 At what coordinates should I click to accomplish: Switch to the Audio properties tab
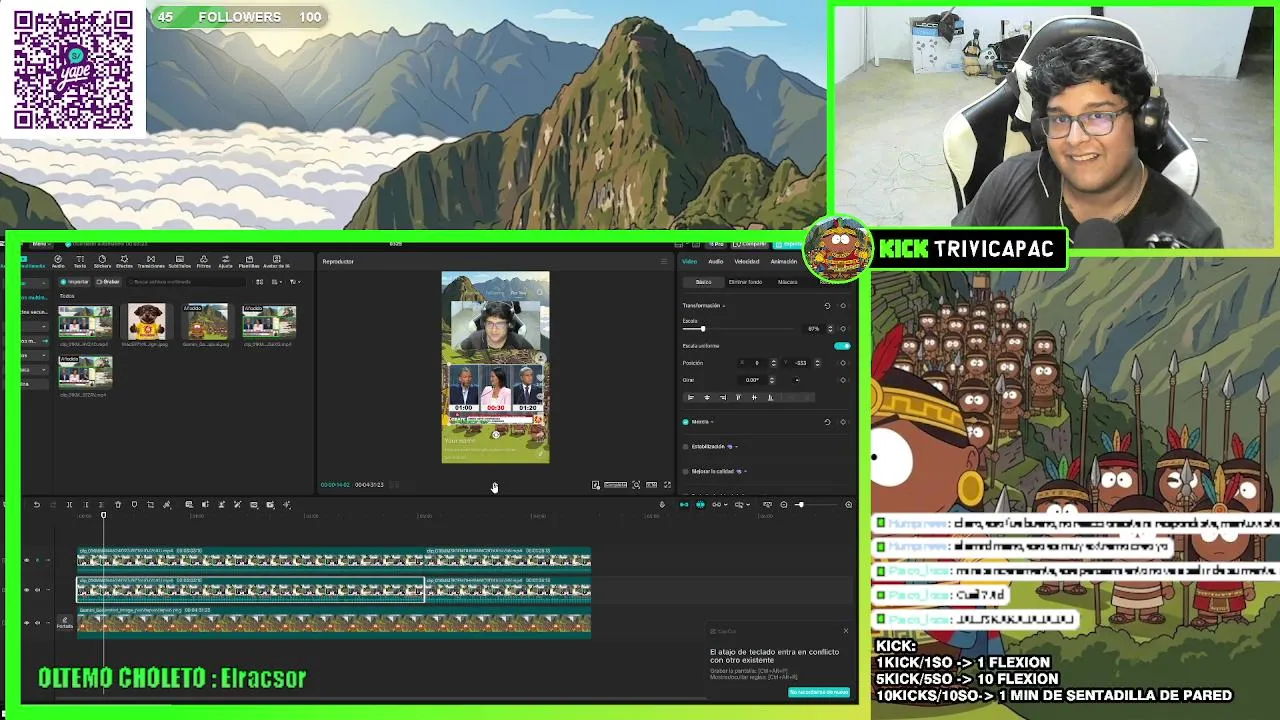coord(716,262)
